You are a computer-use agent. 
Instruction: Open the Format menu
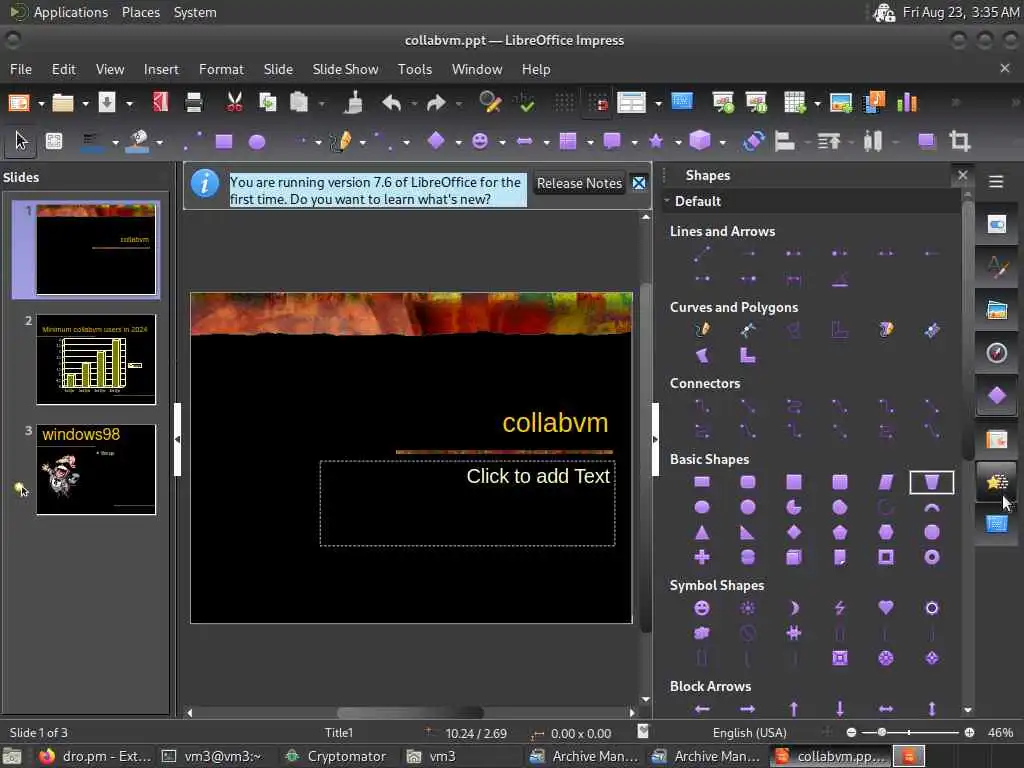point(221,69)
